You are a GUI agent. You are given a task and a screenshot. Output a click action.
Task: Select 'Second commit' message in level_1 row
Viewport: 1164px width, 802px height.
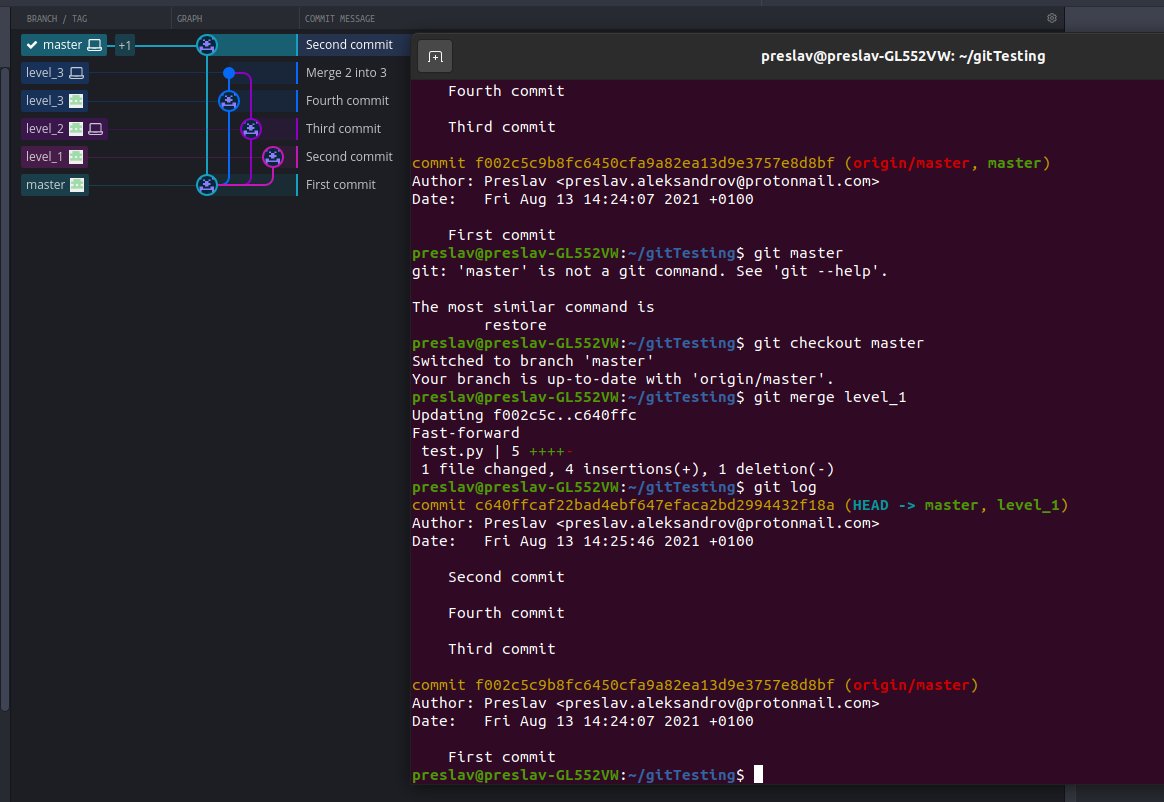coord(349,157)
